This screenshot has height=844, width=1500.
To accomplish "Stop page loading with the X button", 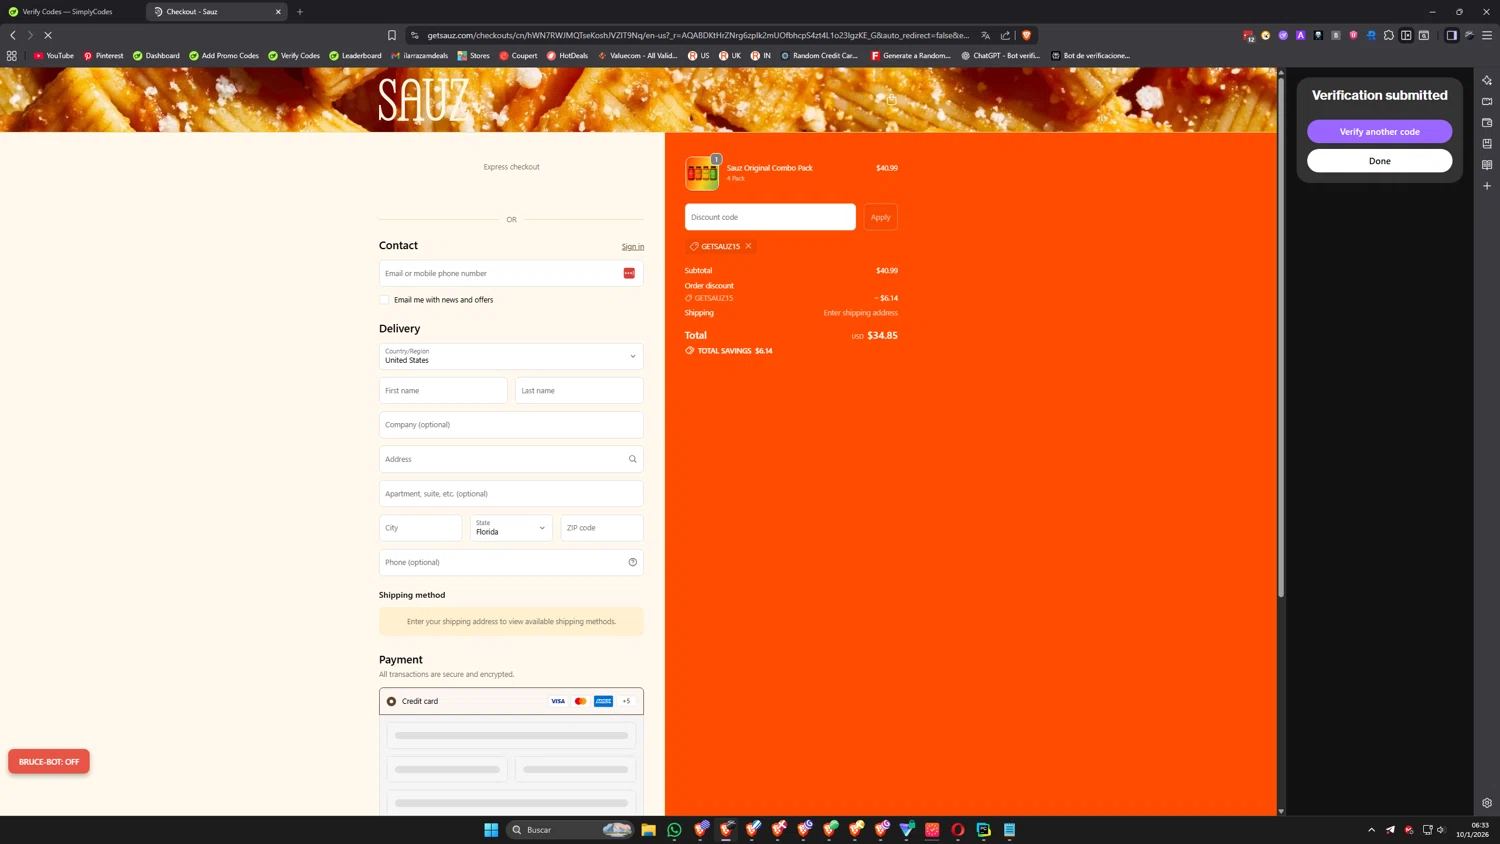I will point(48,35).
